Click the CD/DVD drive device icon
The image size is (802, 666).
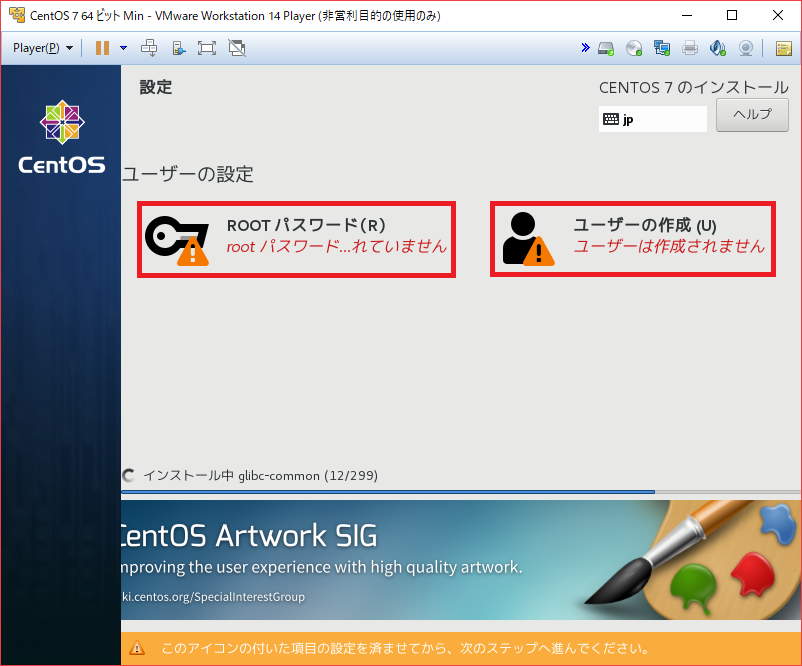pos(634,49)
